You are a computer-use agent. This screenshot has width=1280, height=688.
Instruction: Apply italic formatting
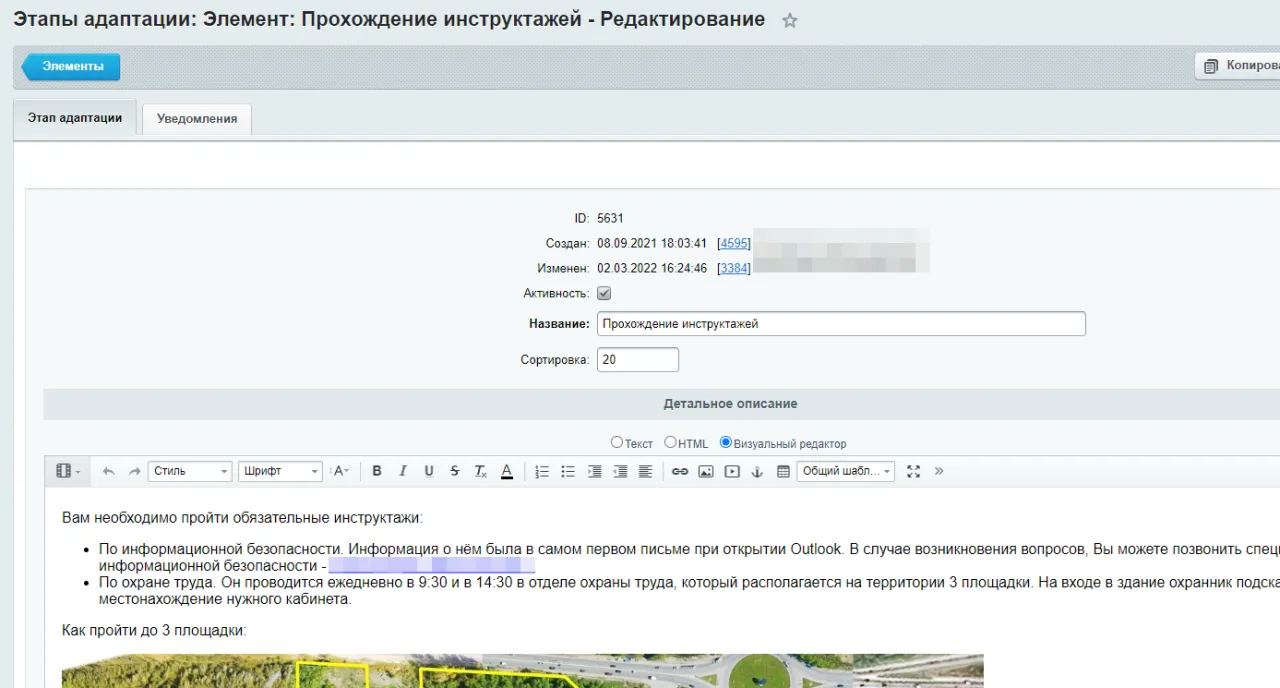pos(403,471)
